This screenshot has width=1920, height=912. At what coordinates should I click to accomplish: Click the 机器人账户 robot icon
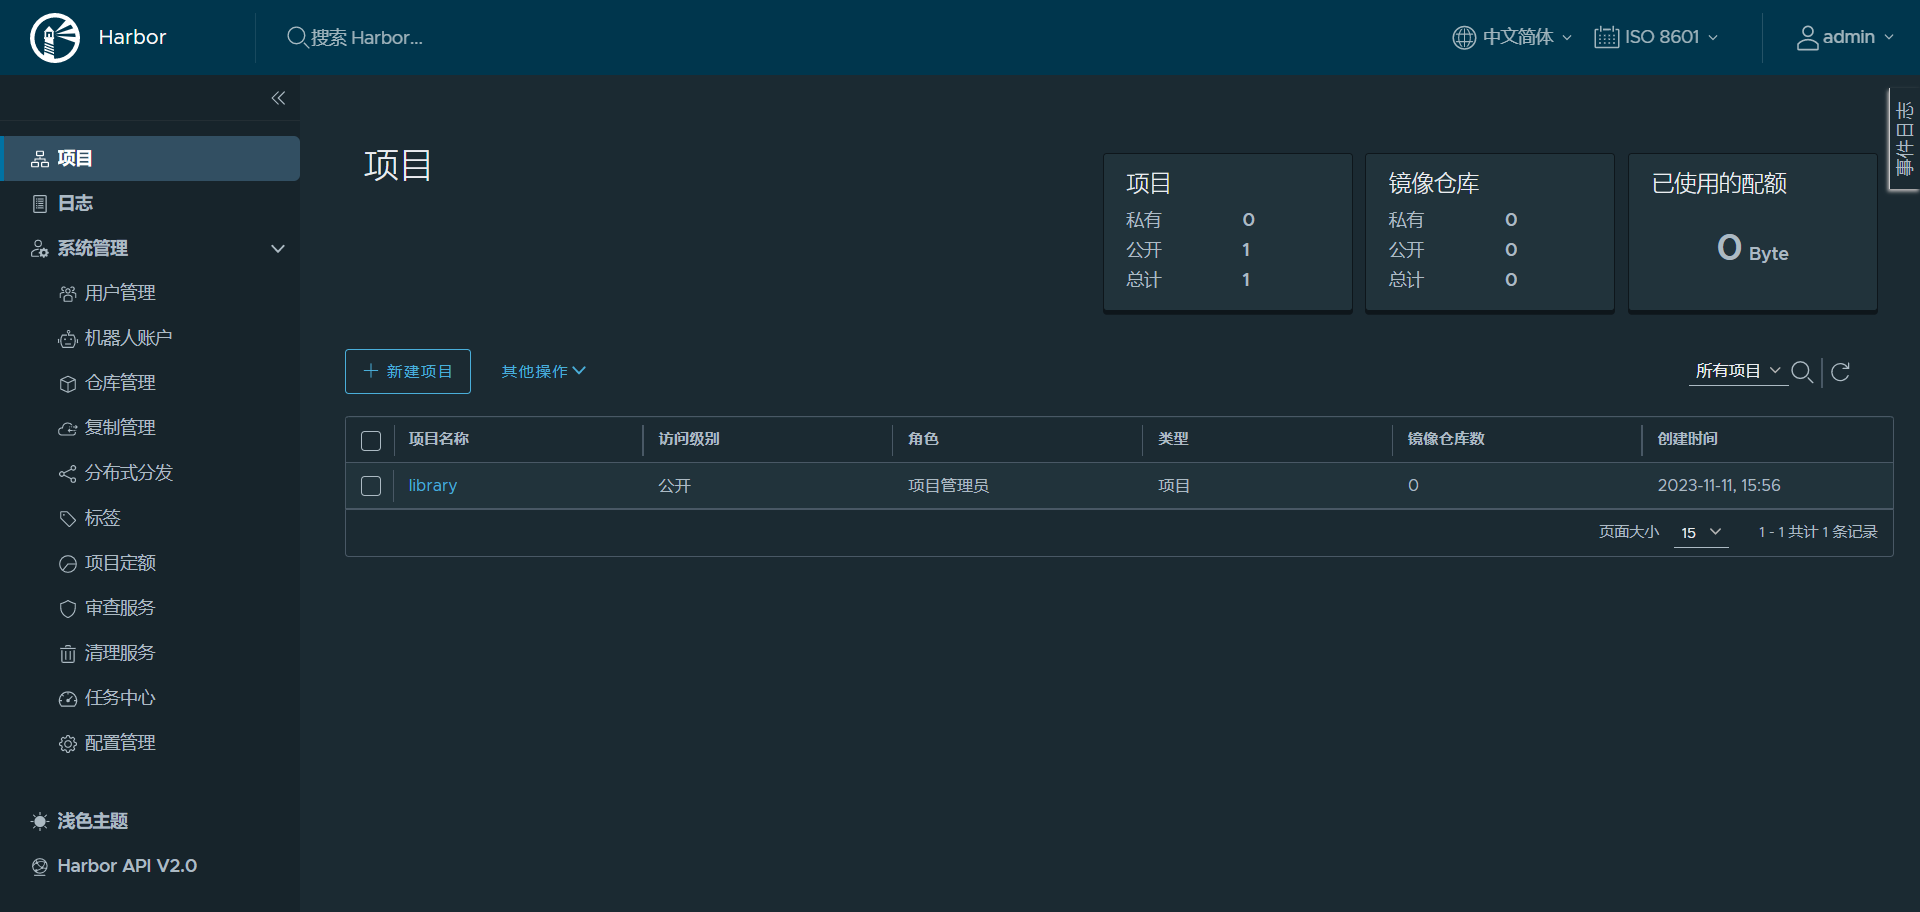click(67, 339)
